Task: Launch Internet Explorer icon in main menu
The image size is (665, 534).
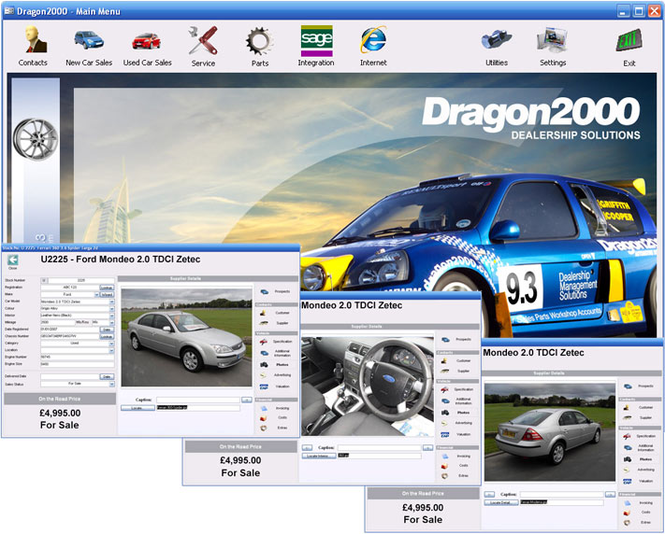Action: tap(373, 45)
